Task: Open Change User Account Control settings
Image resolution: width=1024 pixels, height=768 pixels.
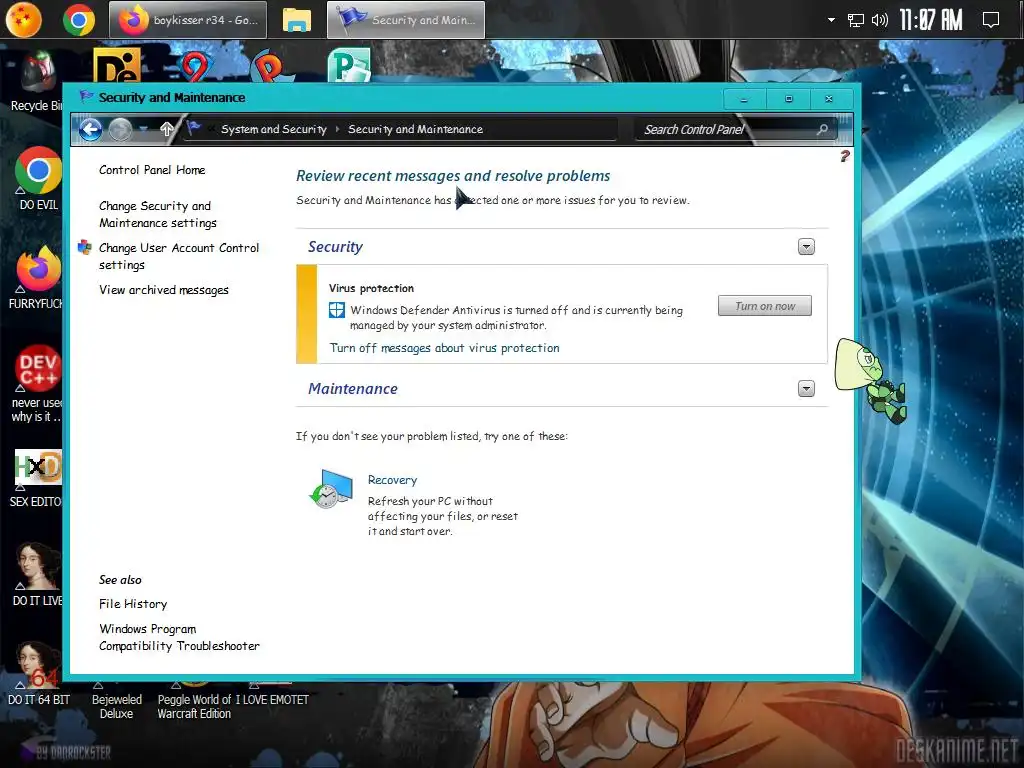Action: [179, 256]
